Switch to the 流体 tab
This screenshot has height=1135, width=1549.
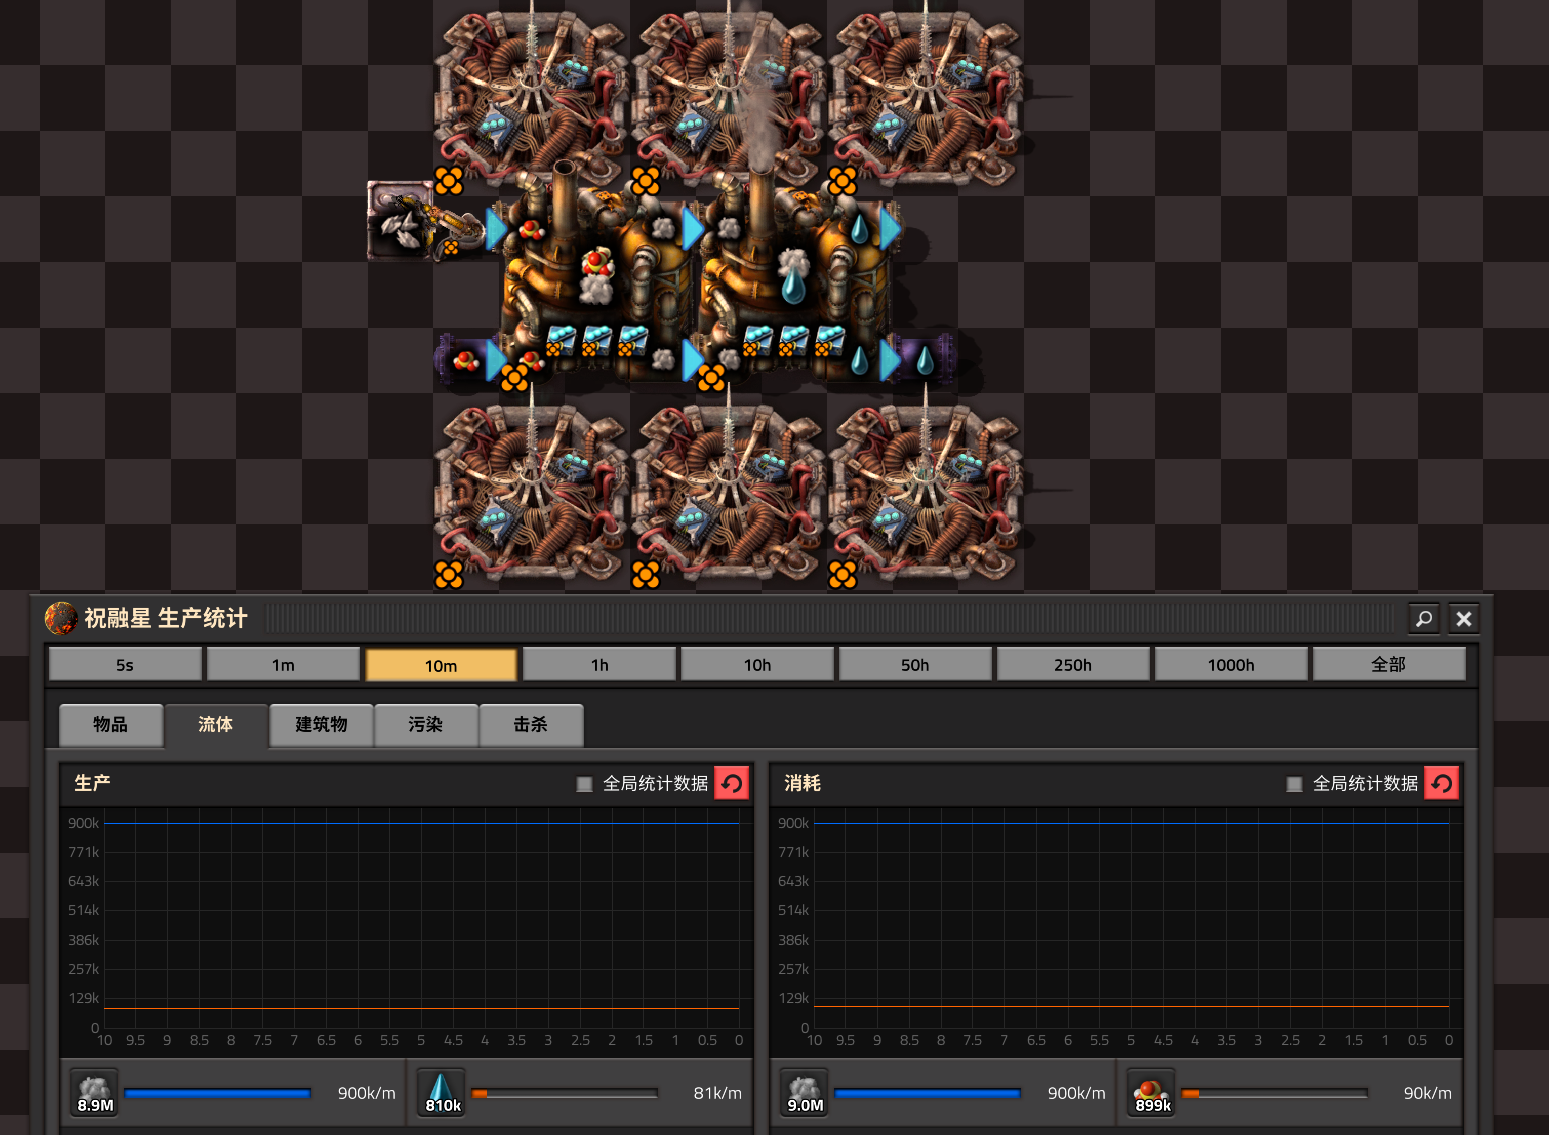pos(216,725)
